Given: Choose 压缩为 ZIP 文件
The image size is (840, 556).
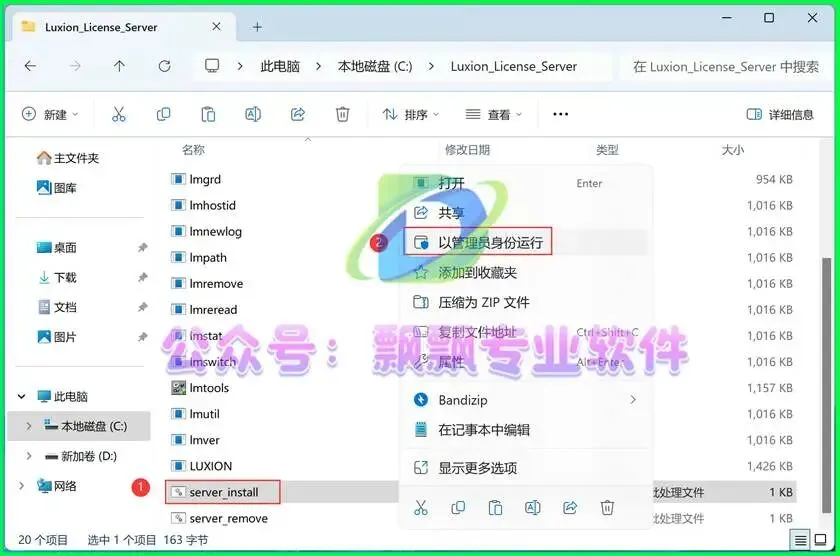Looking at the screenshot, I should (526, 302).
